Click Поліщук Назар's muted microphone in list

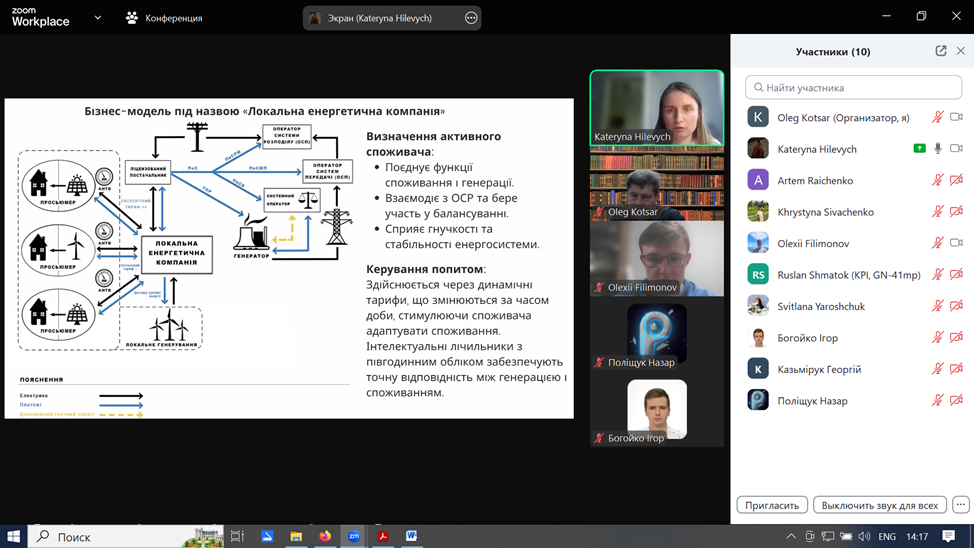coord(937,401)
